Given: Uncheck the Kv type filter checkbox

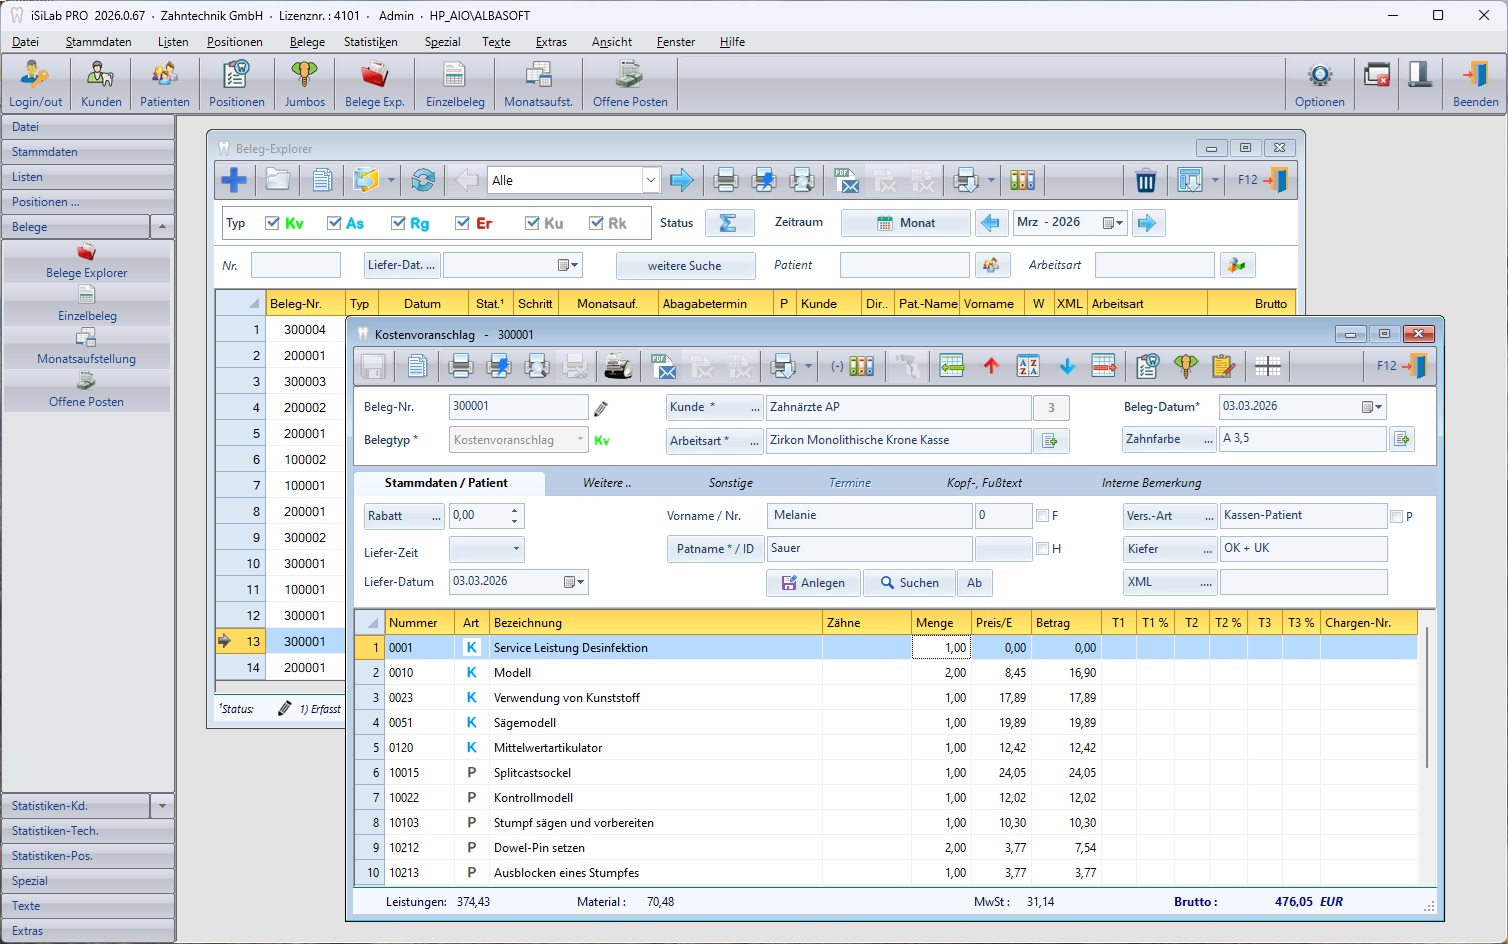Looking at the screenshot, I should click(x=272, y=223).
